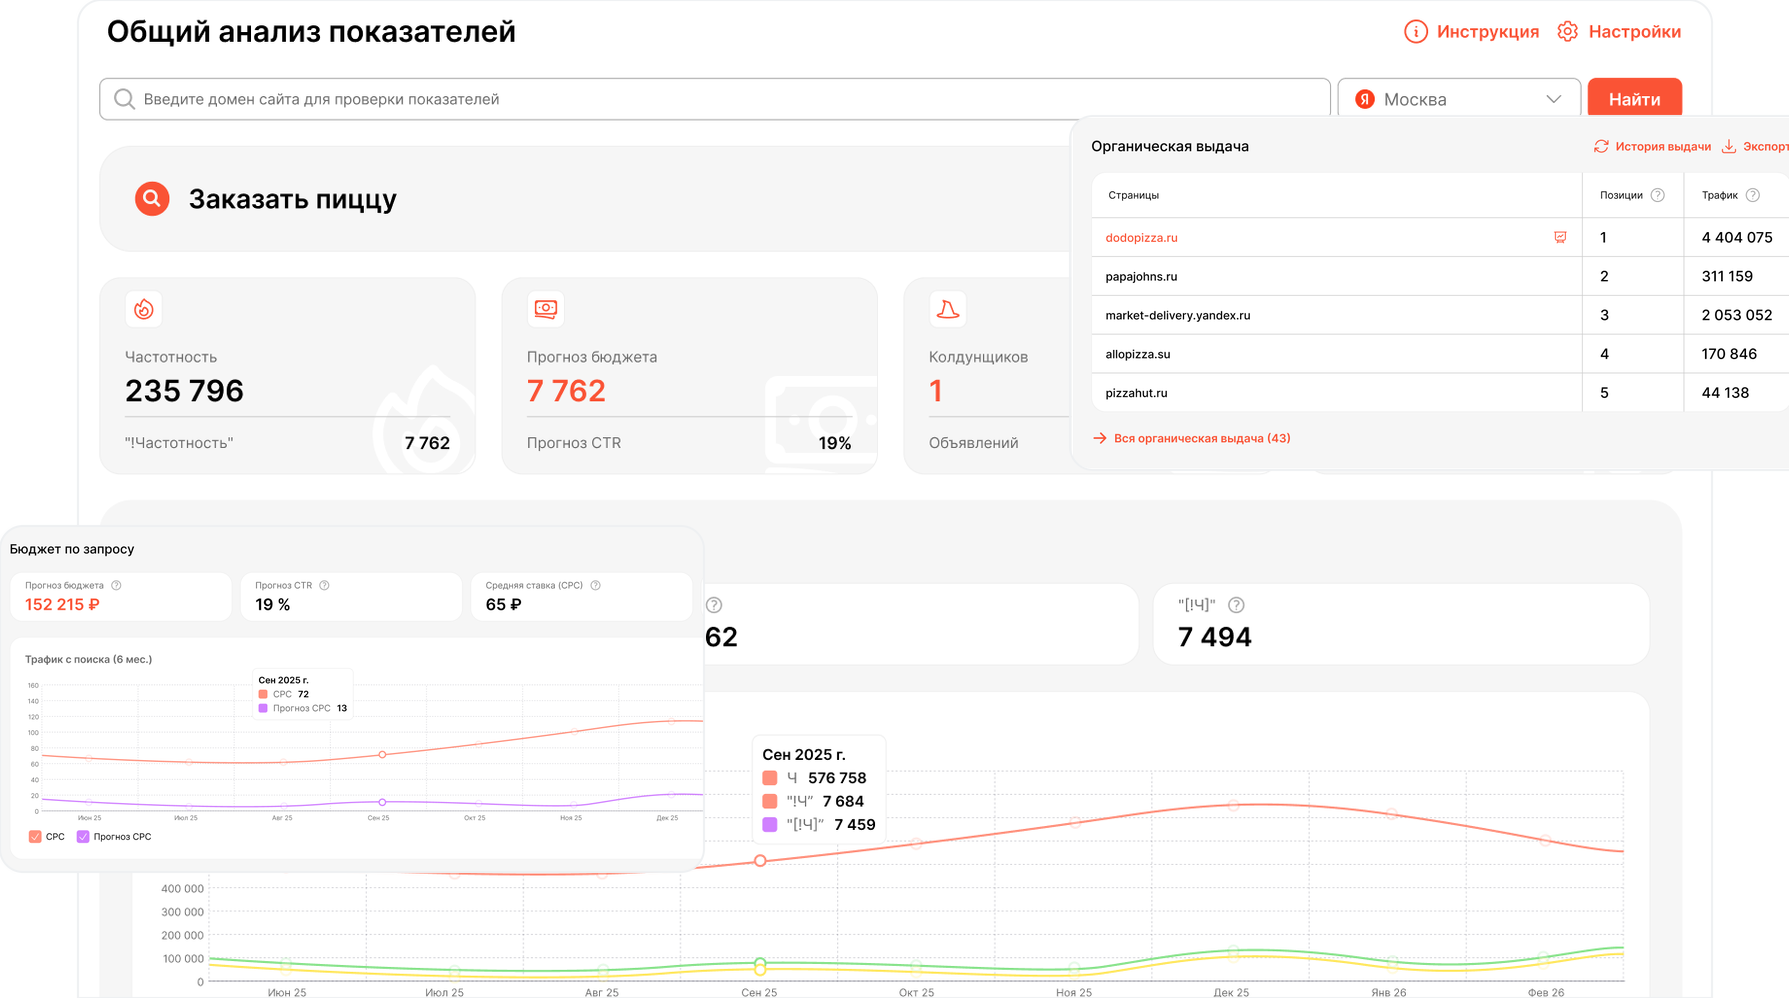1789x998 pixels.
Task: Click orange Ч swatch in Сен 2025 tooltip
Action: tap(770, 778)
